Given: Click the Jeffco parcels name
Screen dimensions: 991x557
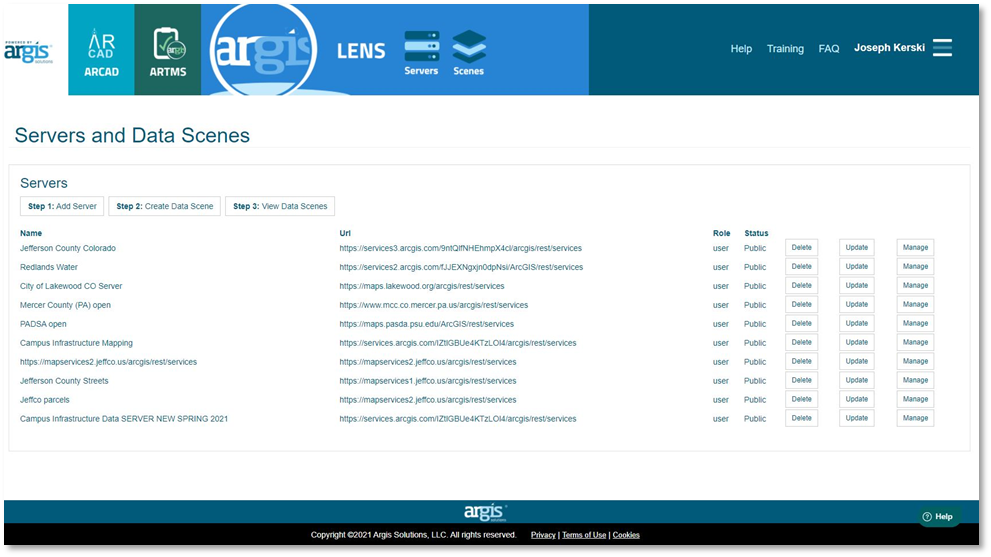Looking at the screenshot, I should coord(45,400).
